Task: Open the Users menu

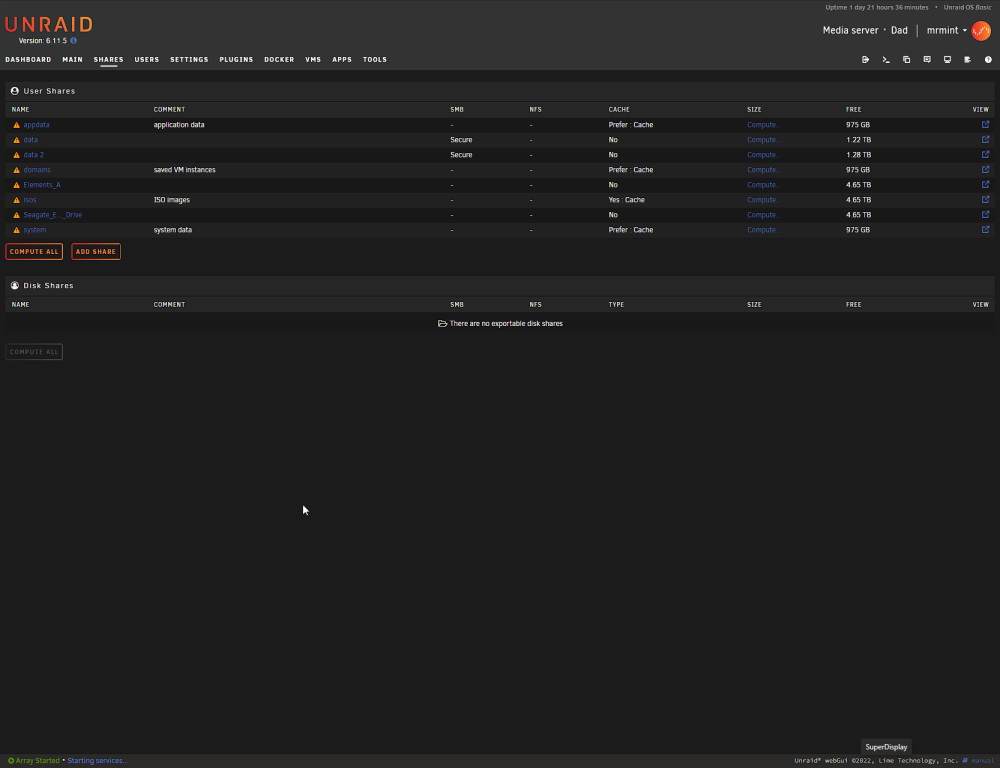Action: click(x=147, y=59)
